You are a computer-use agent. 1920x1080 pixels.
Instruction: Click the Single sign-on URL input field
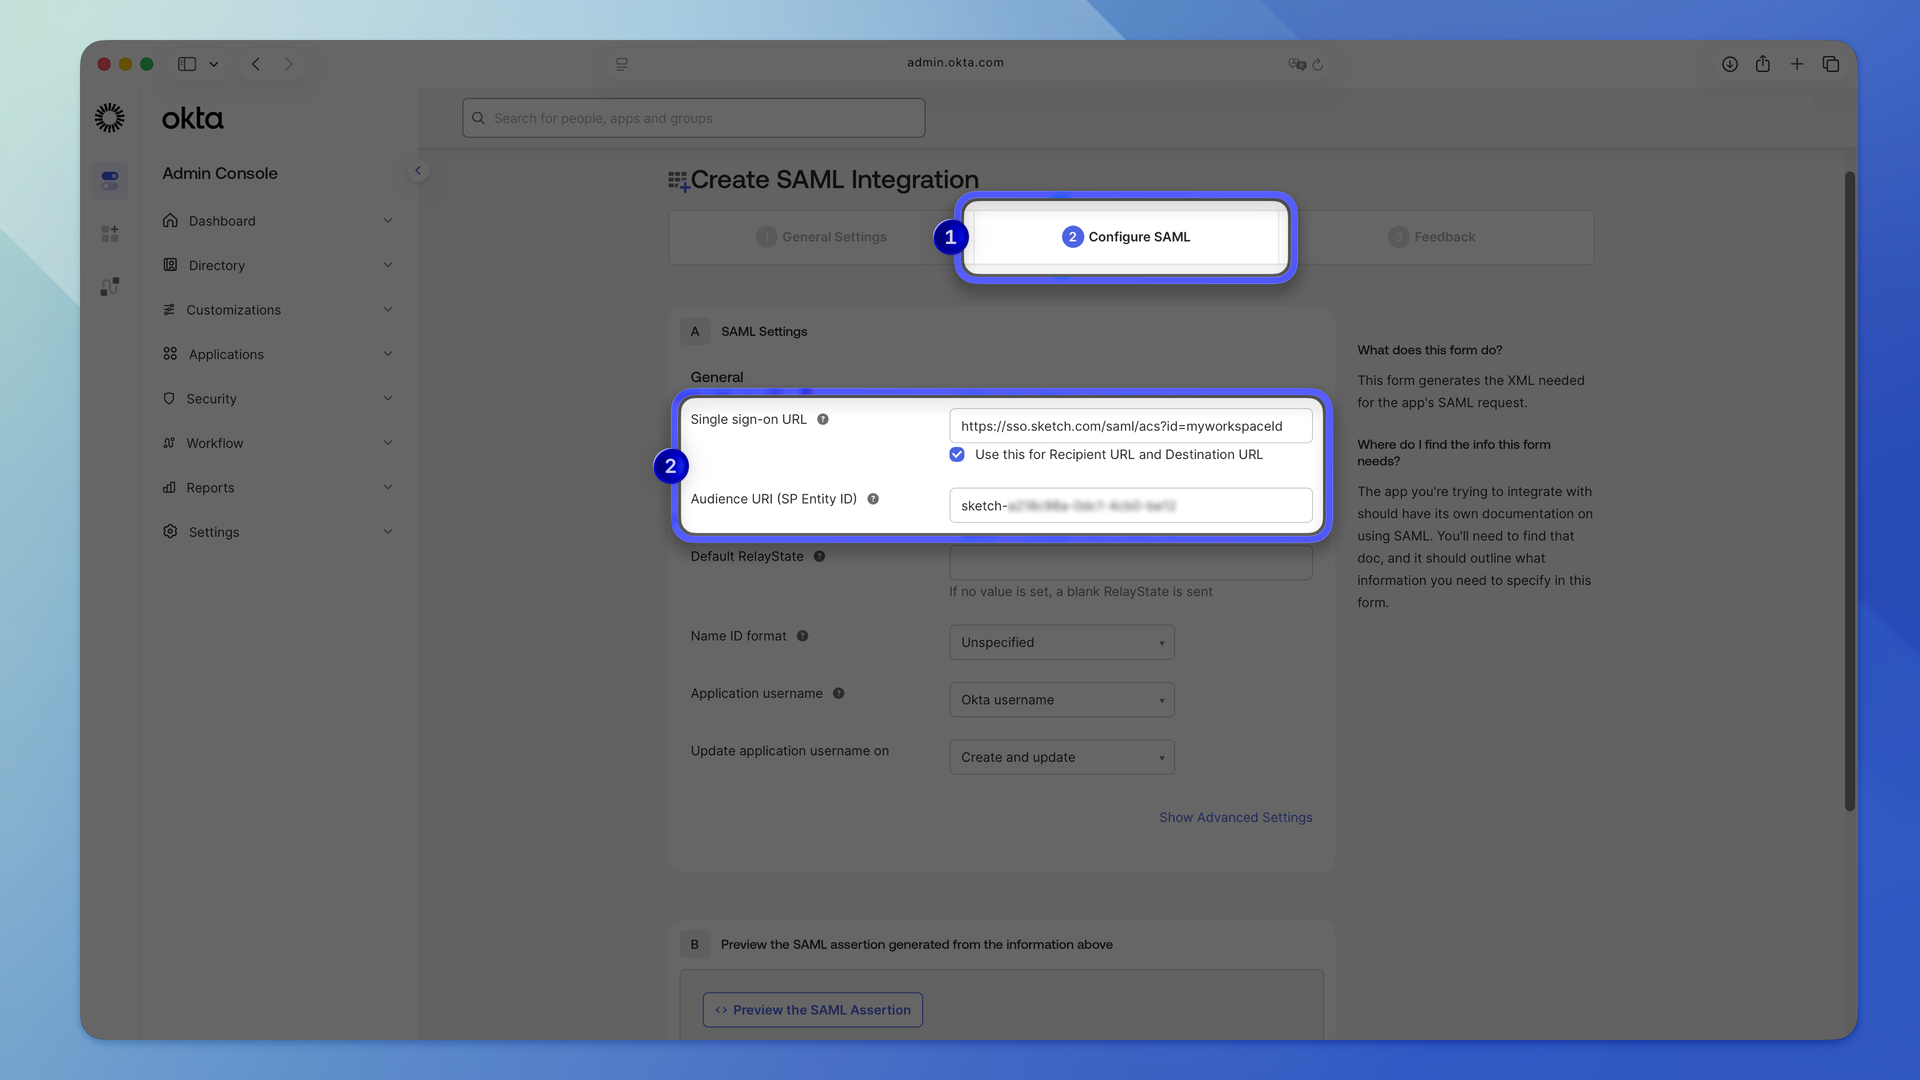click(x=1130, y=426)
